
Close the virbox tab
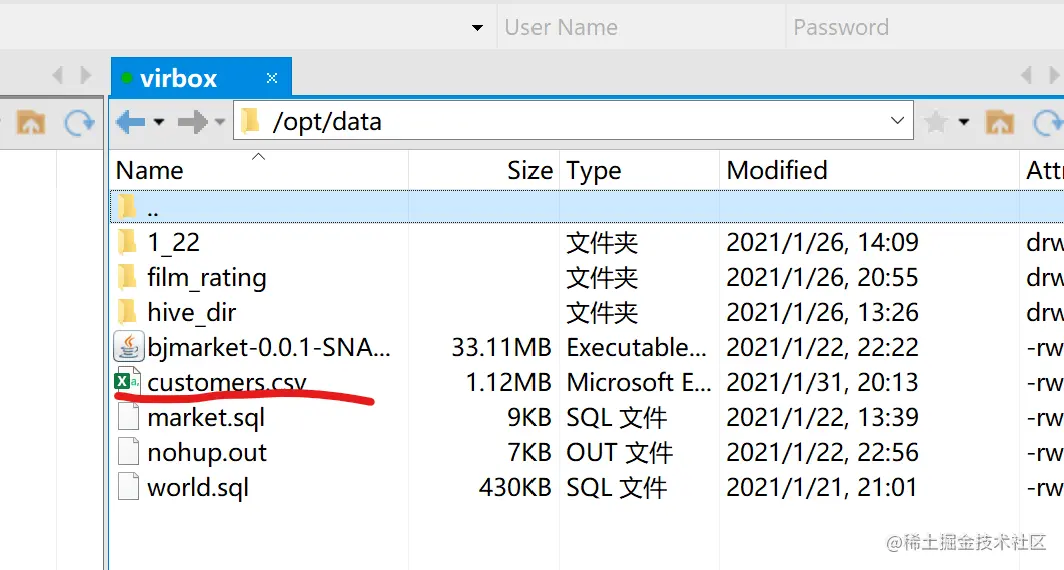pyautogui.click(x=272, y=78)
